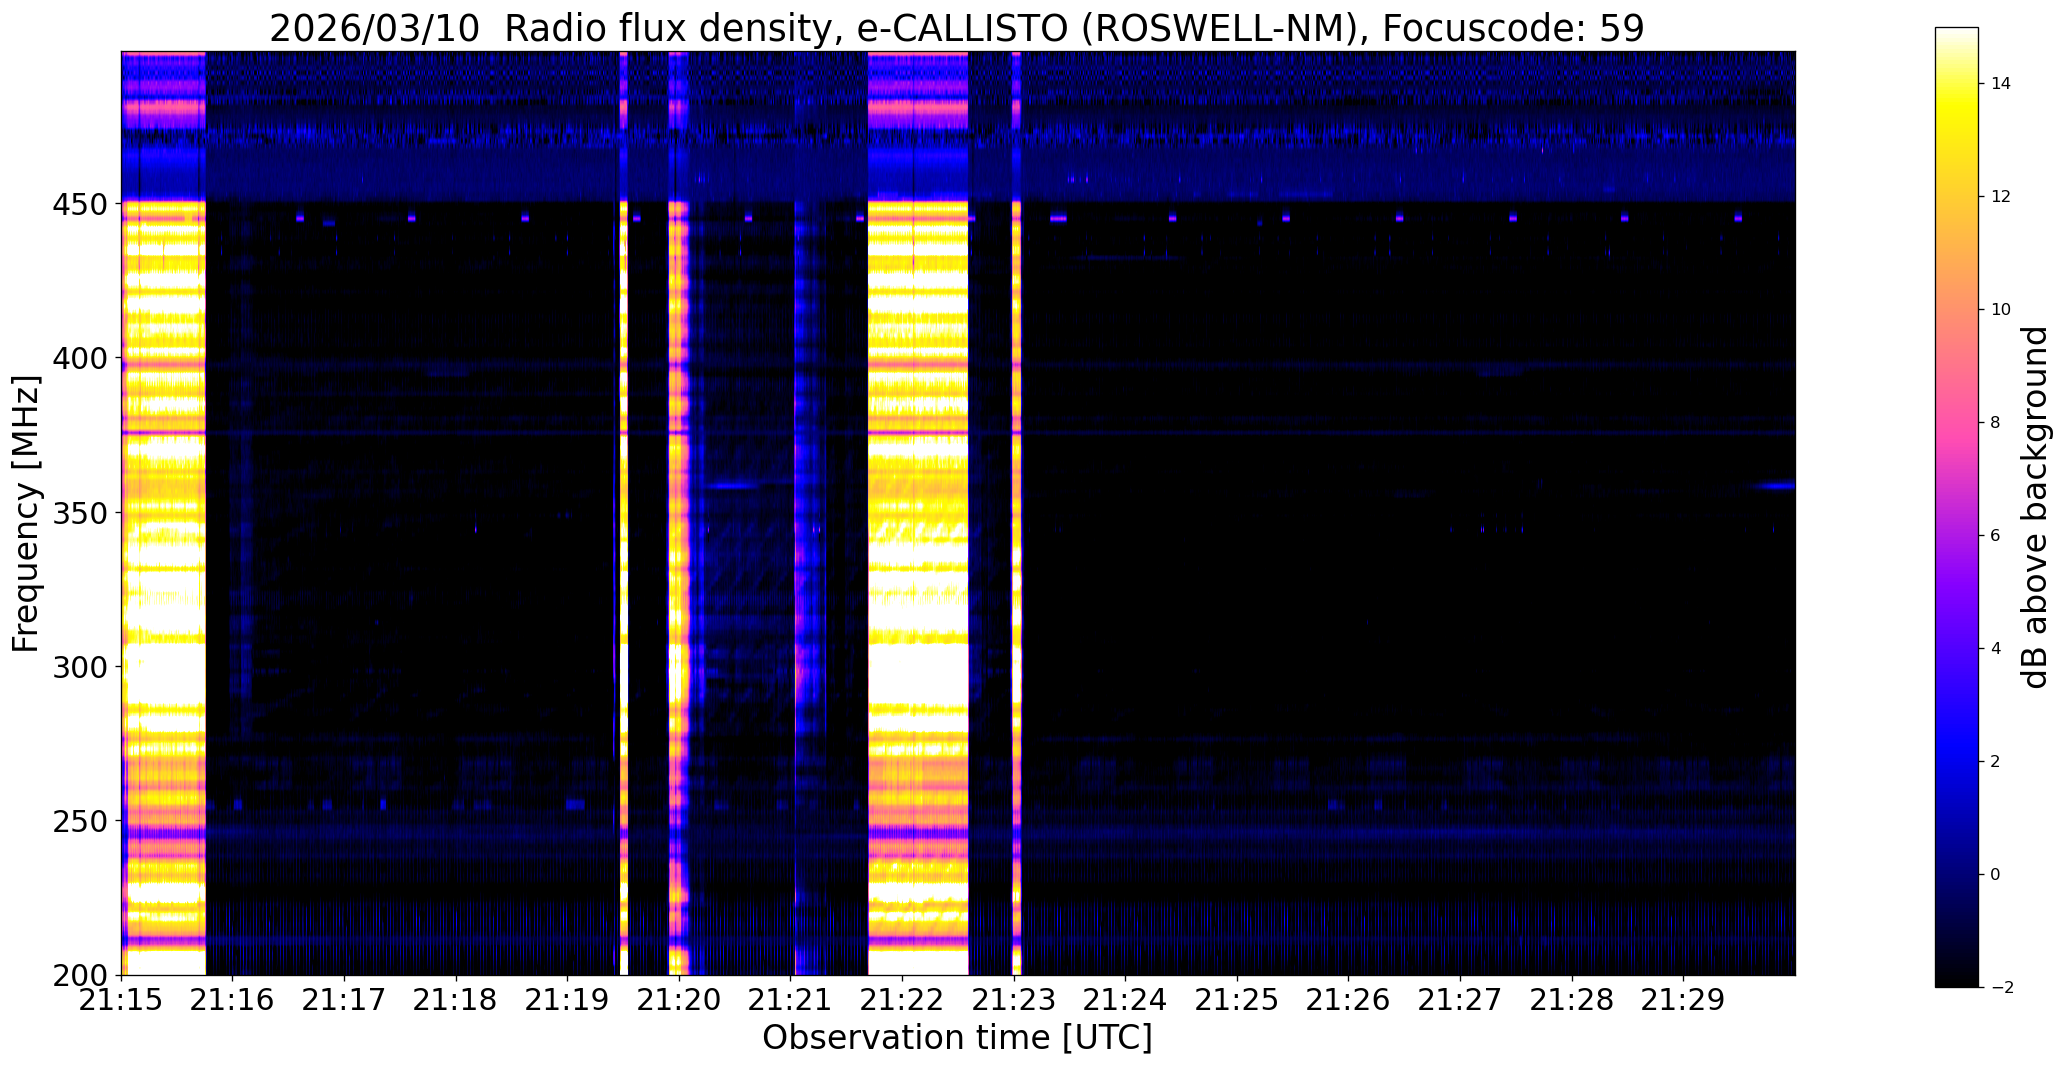Click the colorbar tick label 6
The image size is (2066, 1067).
tap(1996, 536)
